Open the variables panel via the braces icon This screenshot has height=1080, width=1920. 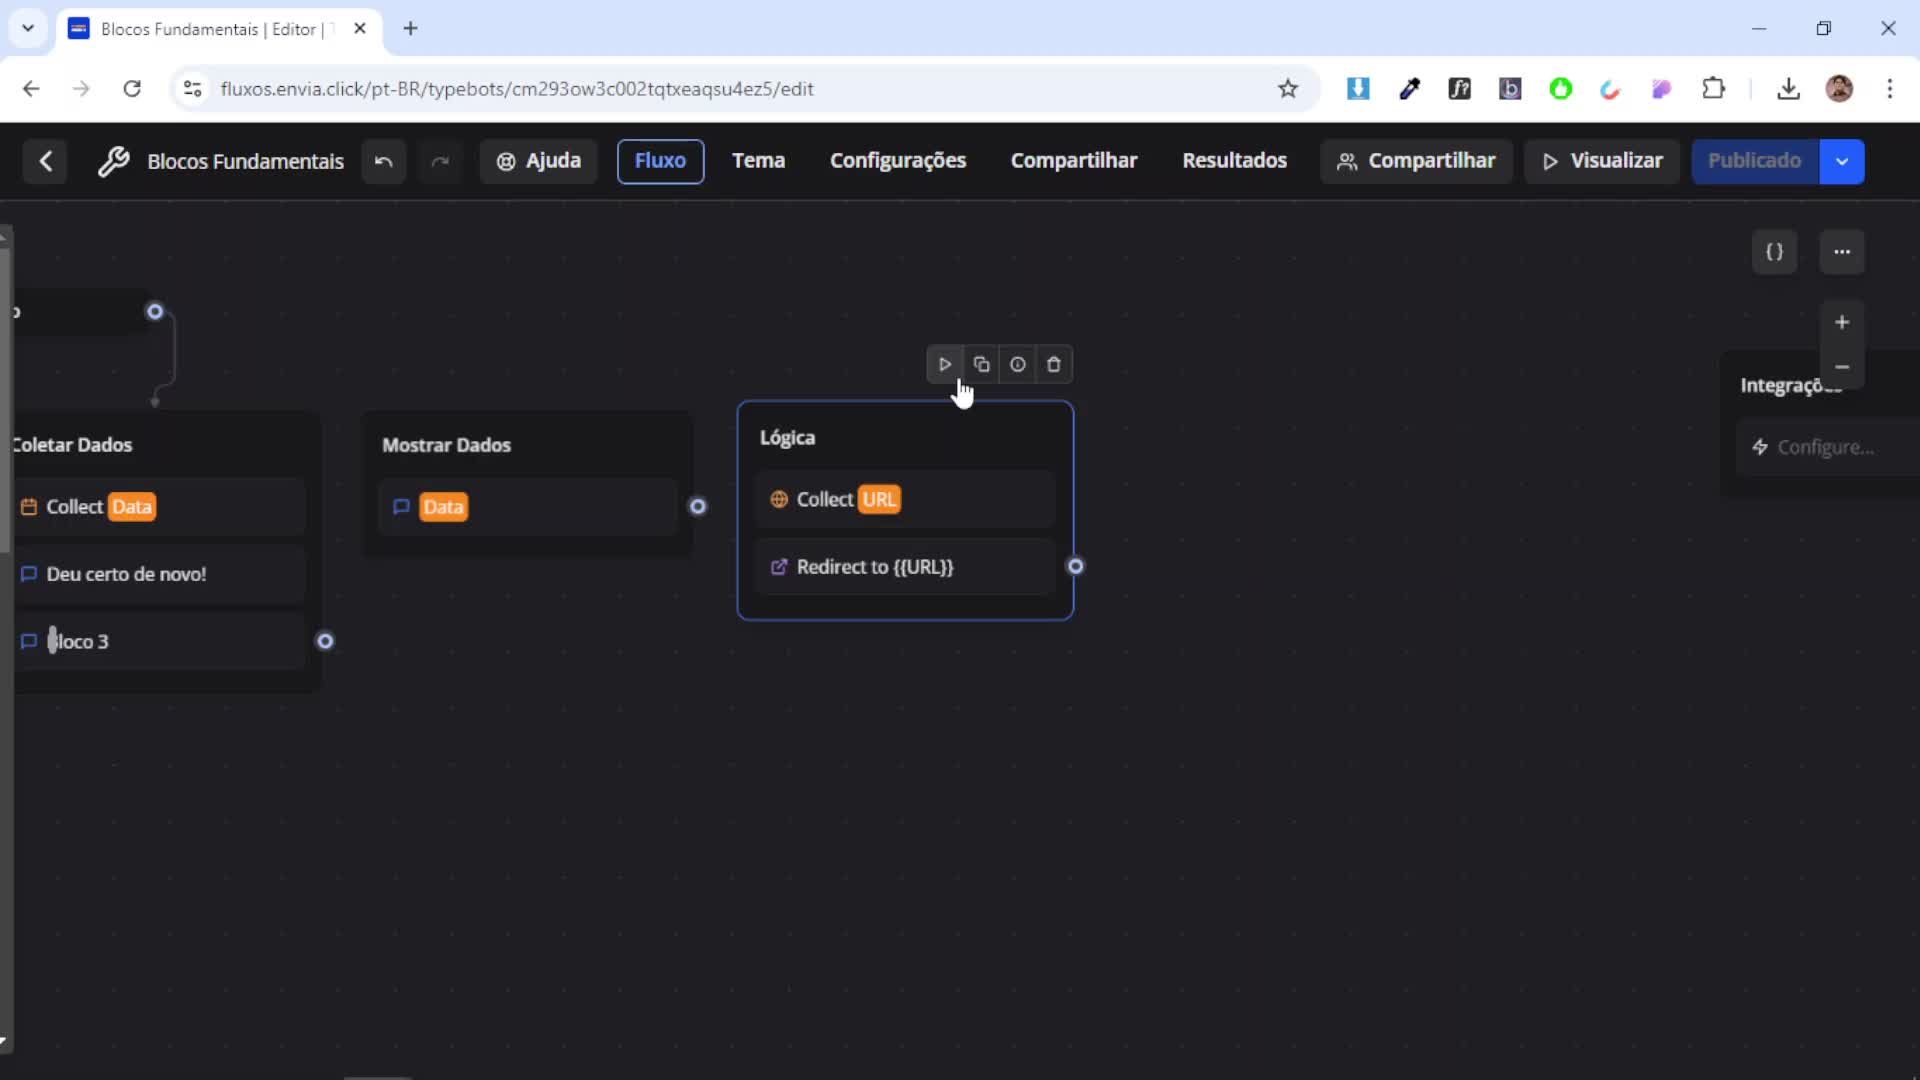(1775, 252)
